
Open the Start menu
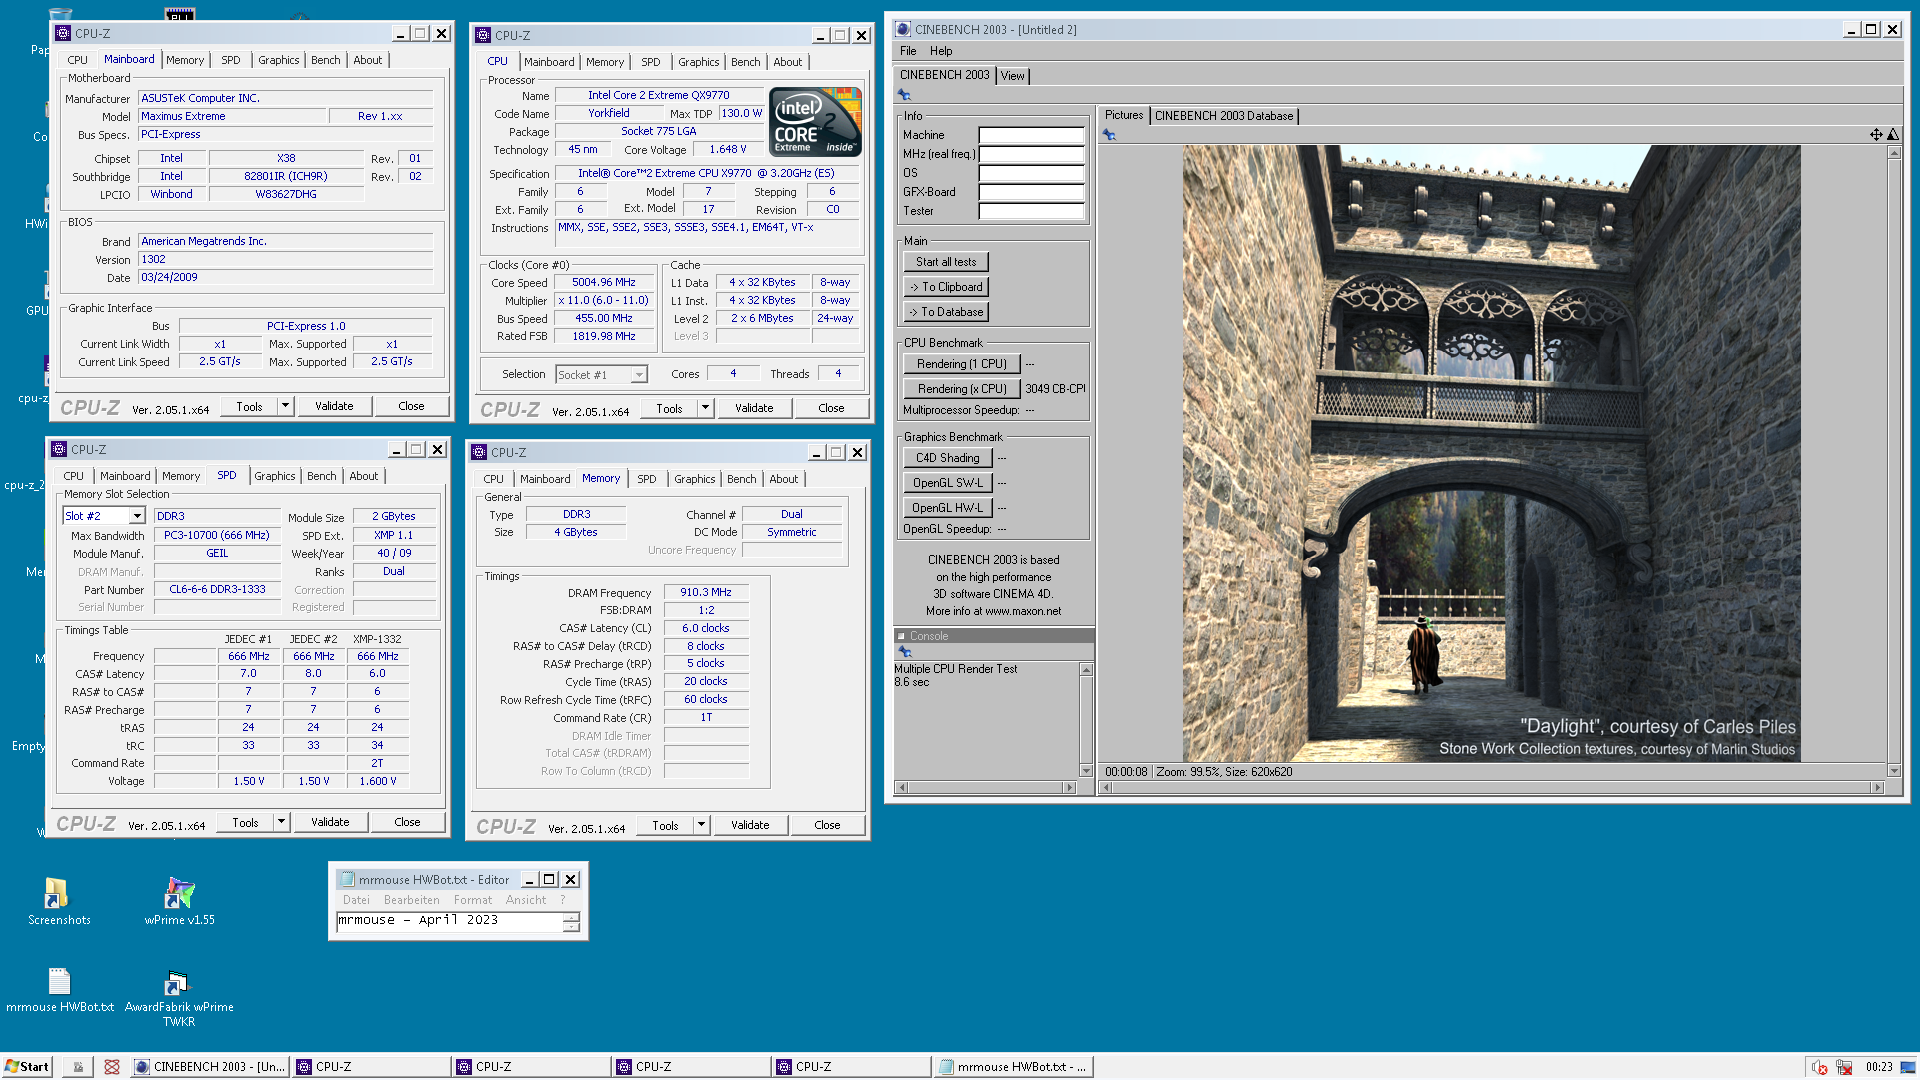coord(27,1067)
